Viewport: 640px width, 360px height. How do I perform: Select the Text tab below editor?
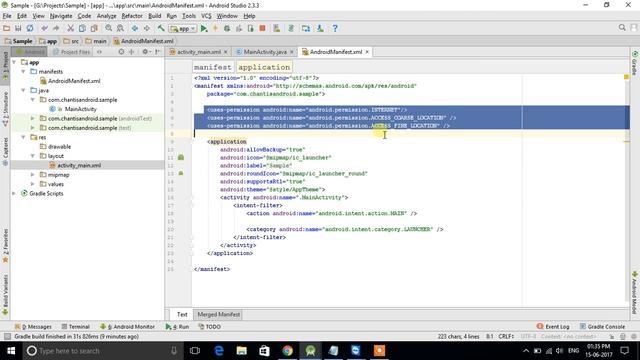(182, 314)
